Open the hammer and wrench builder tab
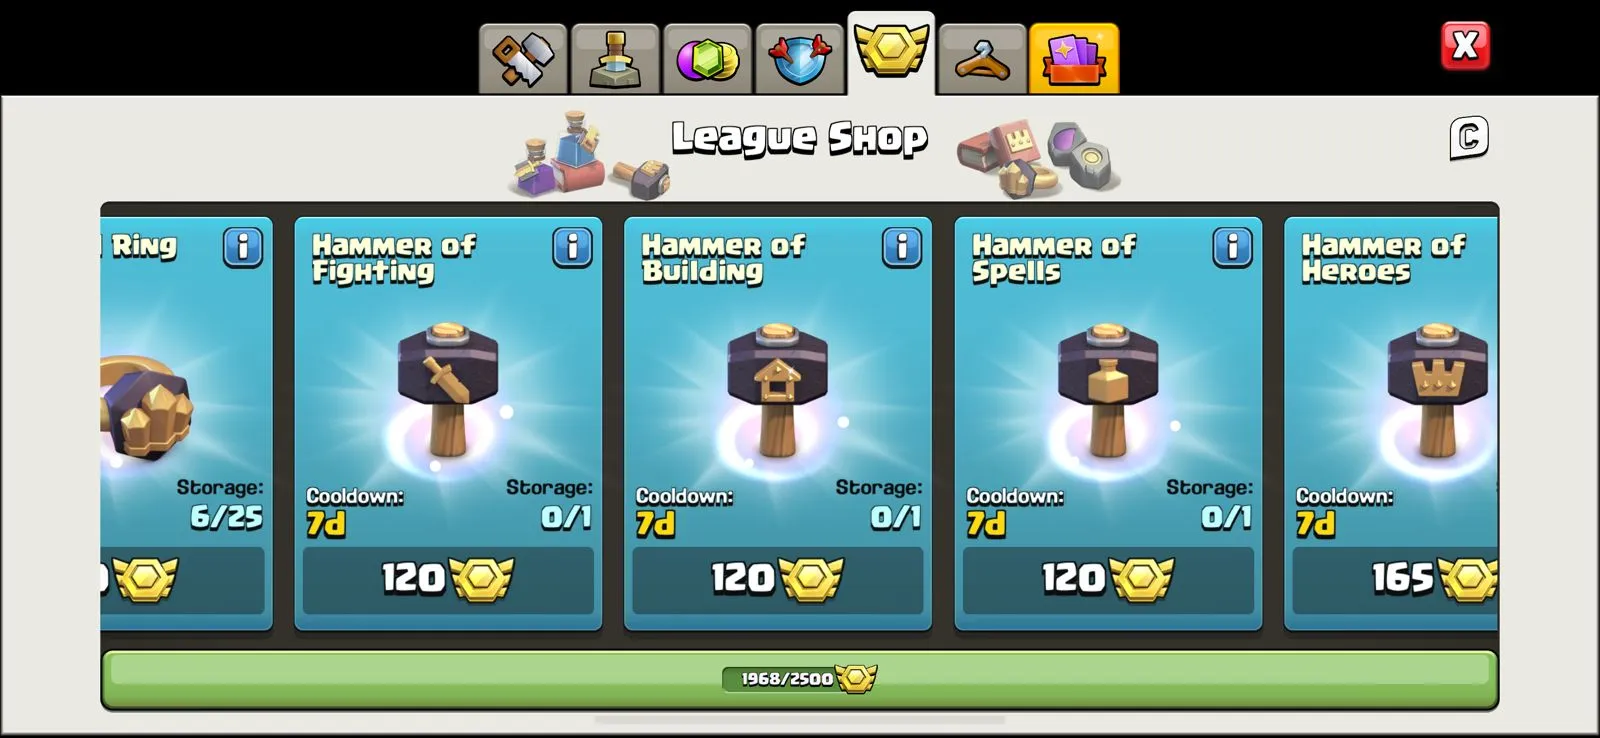Screen dimensions: 1600x738 pyautogui.click(x=523, y=59)
